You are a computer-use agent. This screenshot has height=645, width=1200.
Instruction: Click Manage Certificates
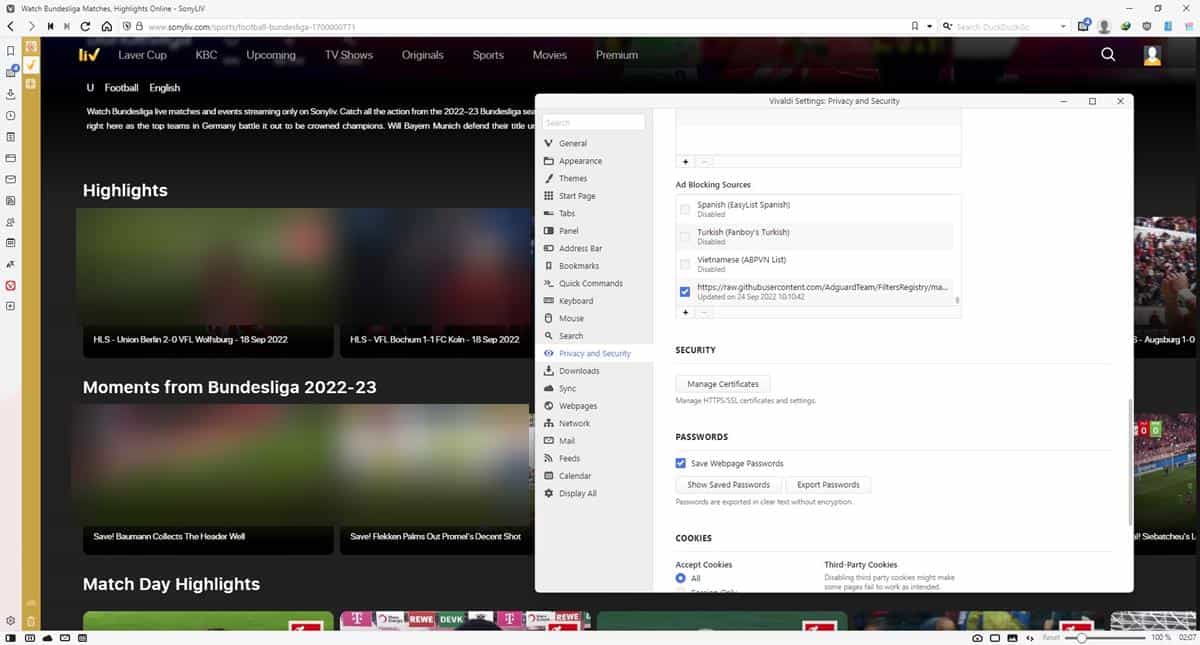722,384
